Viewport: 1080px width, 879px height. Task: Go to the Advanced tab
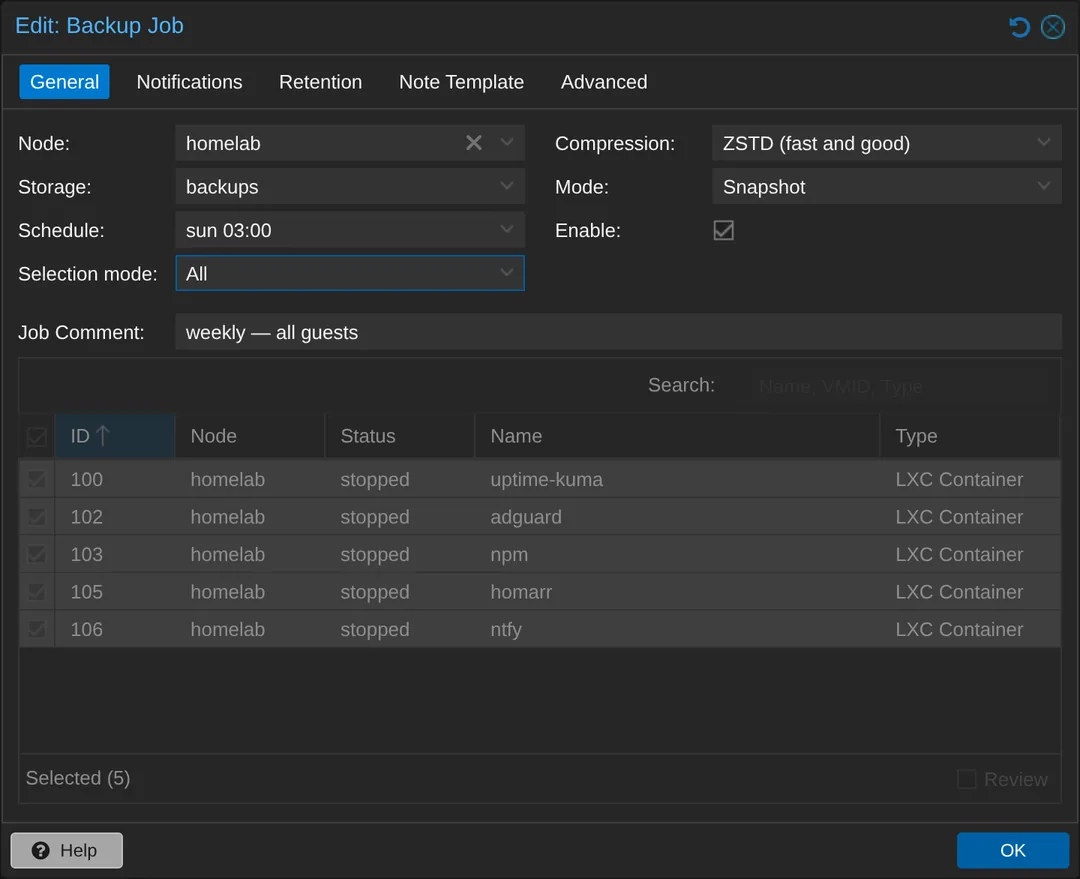(604, 82)
